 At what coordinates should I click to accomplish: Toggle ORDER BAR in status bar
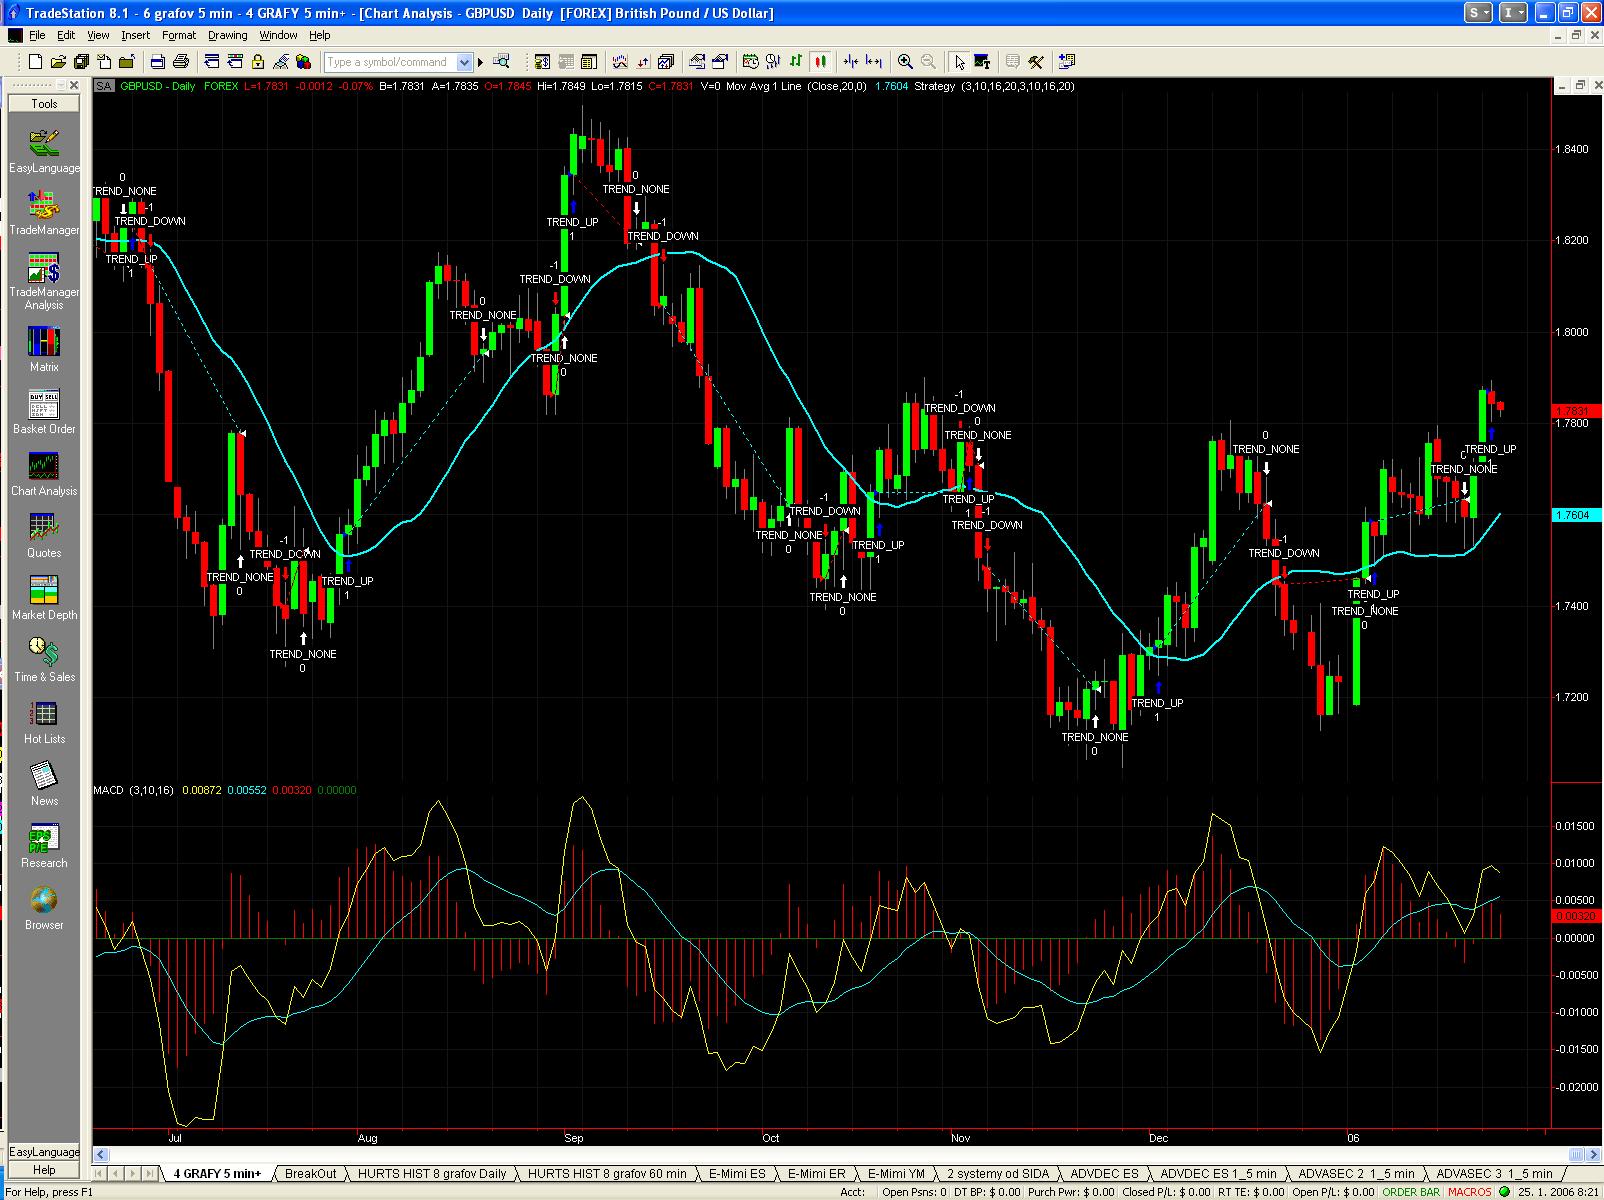tap(1411, 1192)
